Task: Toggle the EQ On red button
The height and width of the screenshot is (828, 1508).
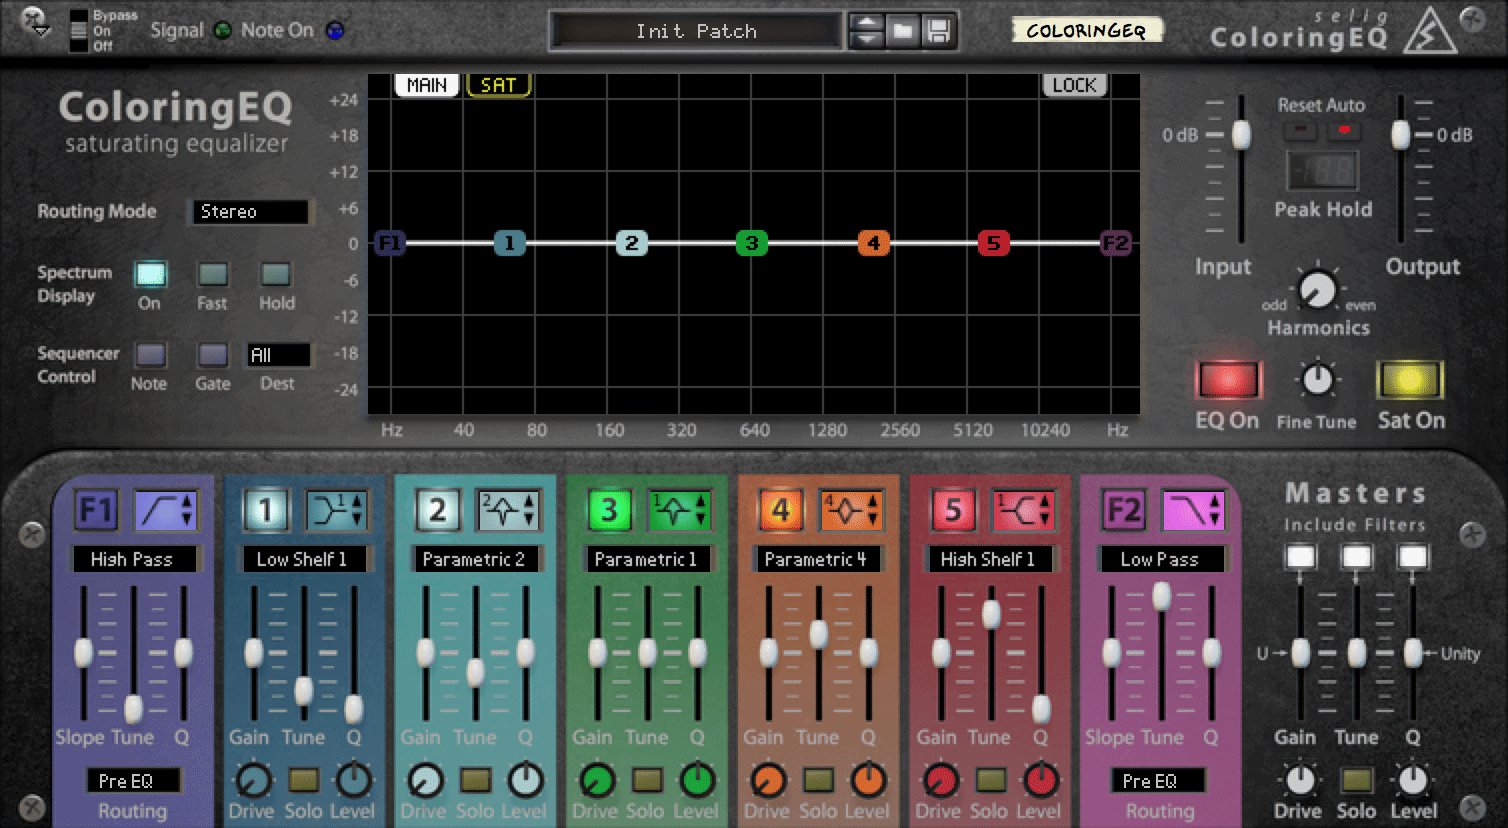Action: tap(1227, 381)
